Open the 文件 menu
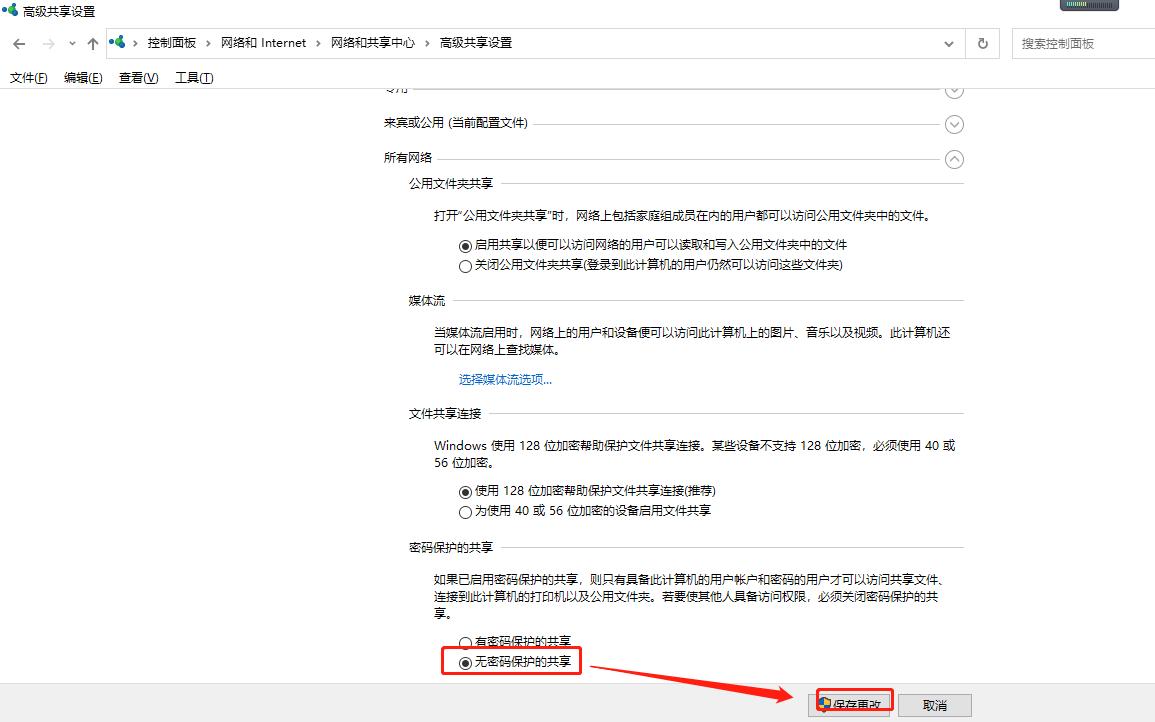This screenshot has height=722, width=1155. click(x=27, y=77)
